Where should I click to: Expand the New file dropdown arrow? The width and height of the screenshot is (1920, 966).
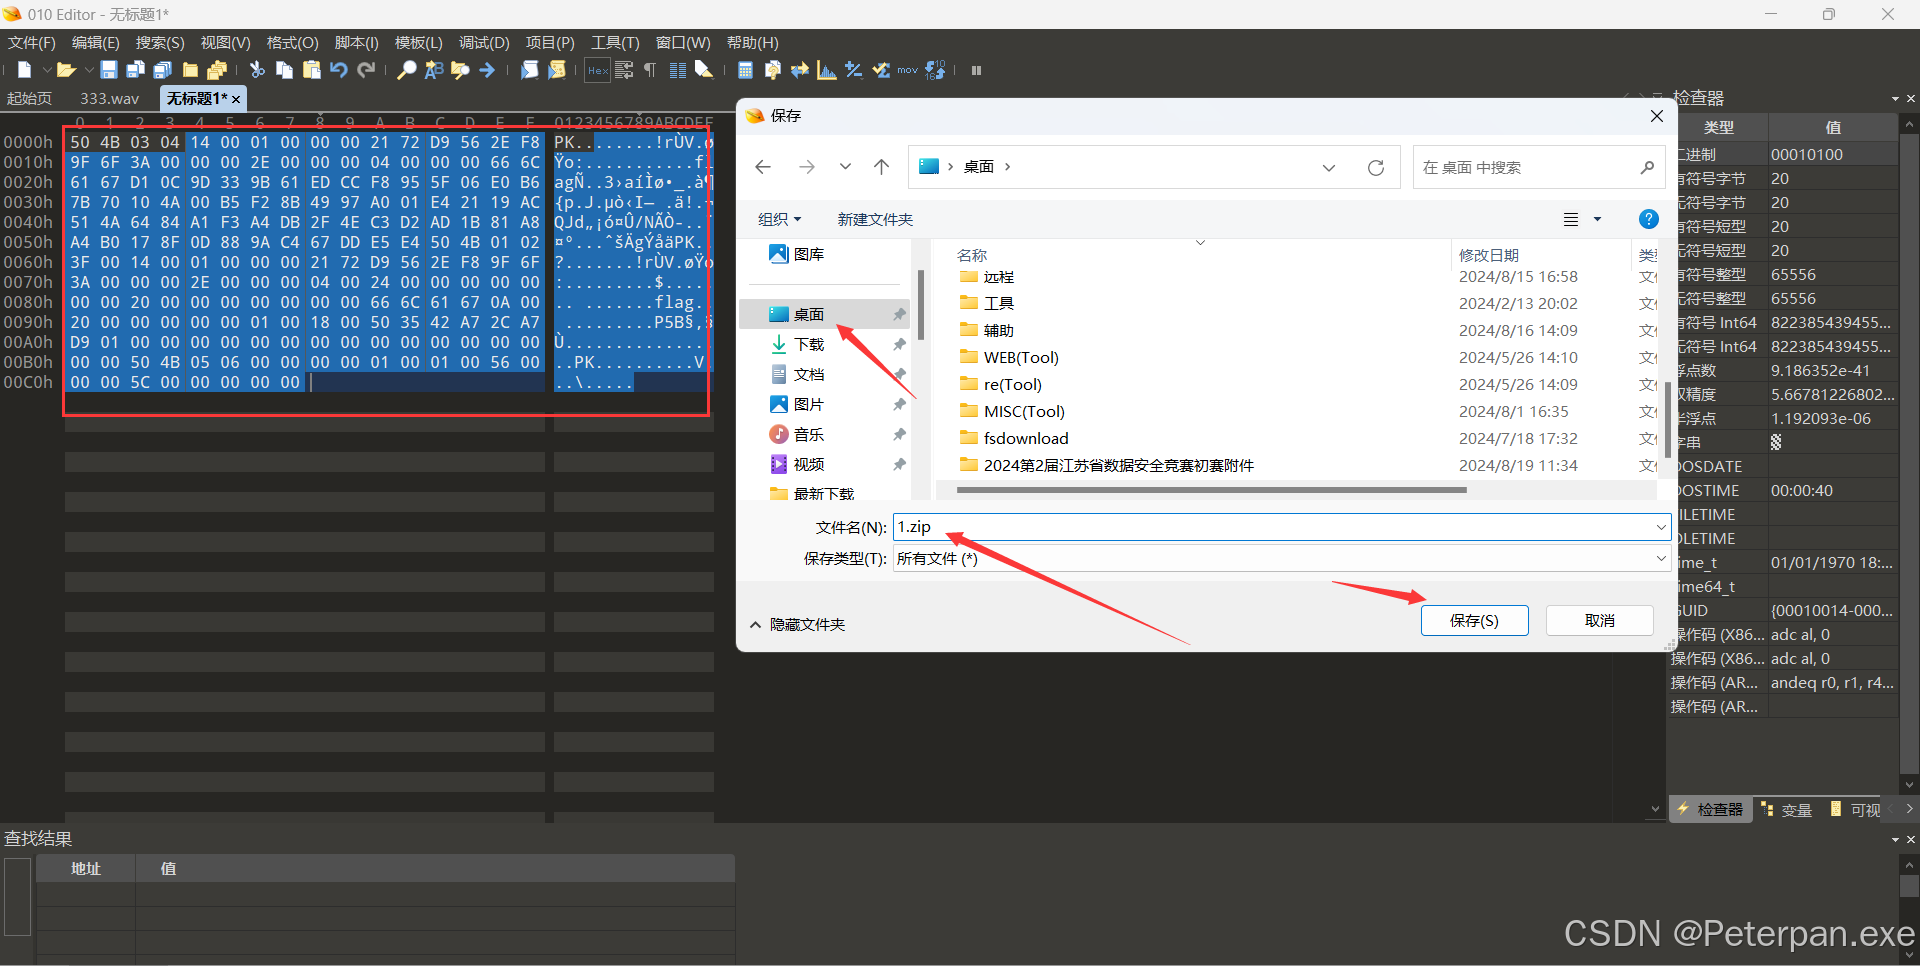(x=46, y=70)
